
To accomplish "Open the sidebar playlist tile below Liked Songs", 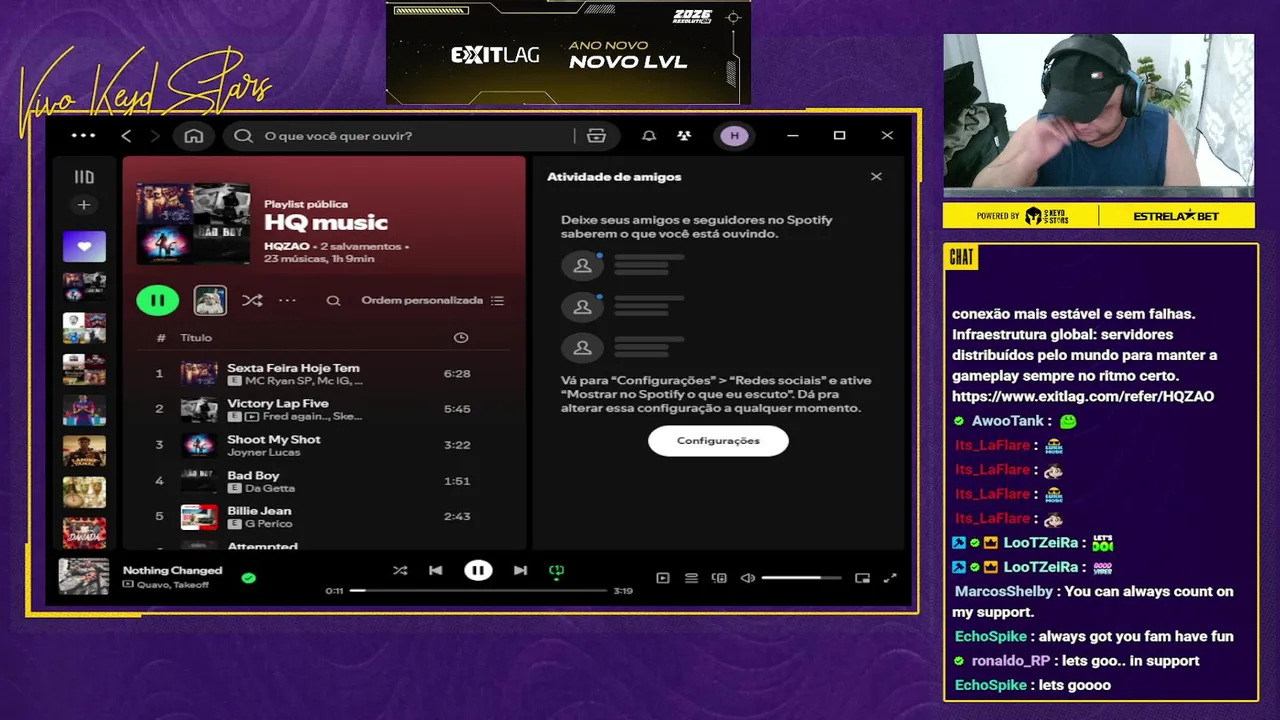I will pos(84,288).
